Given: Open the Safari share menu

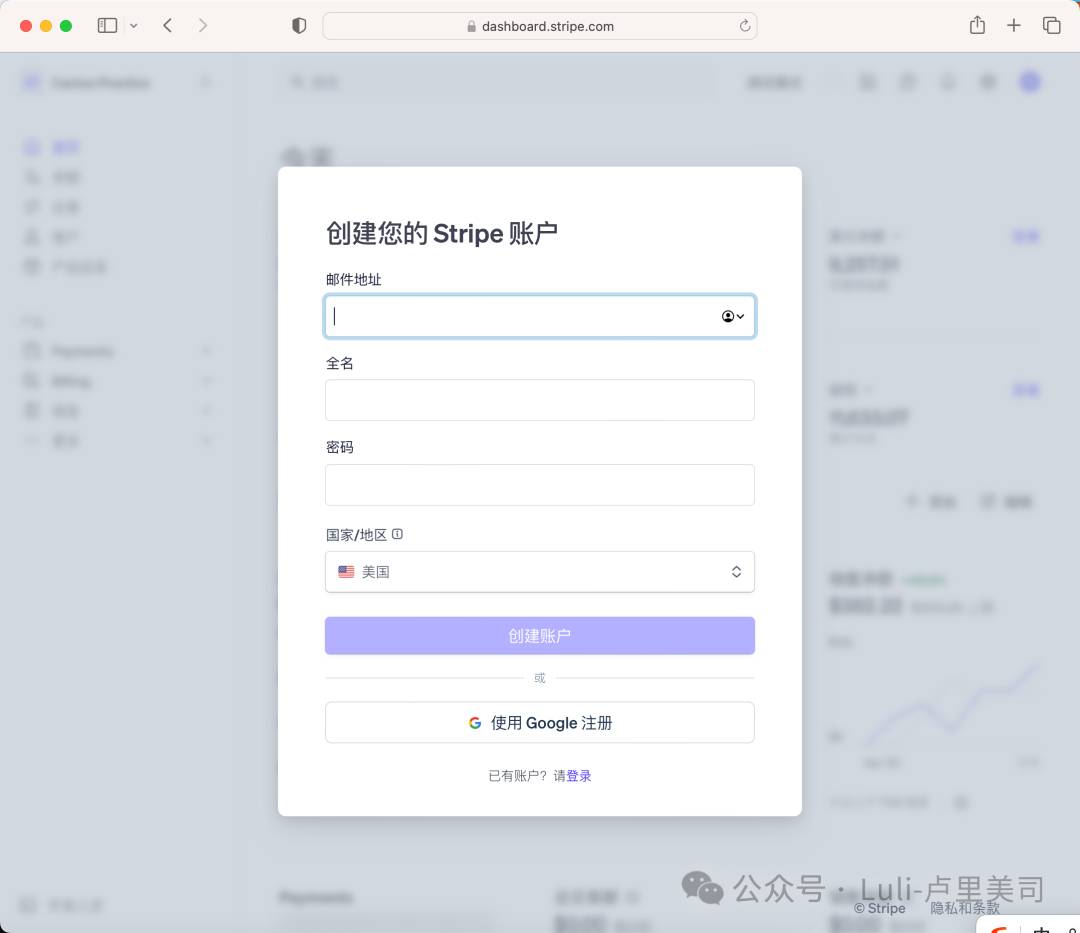Looking at the screenshot, I should click(977, 25).
